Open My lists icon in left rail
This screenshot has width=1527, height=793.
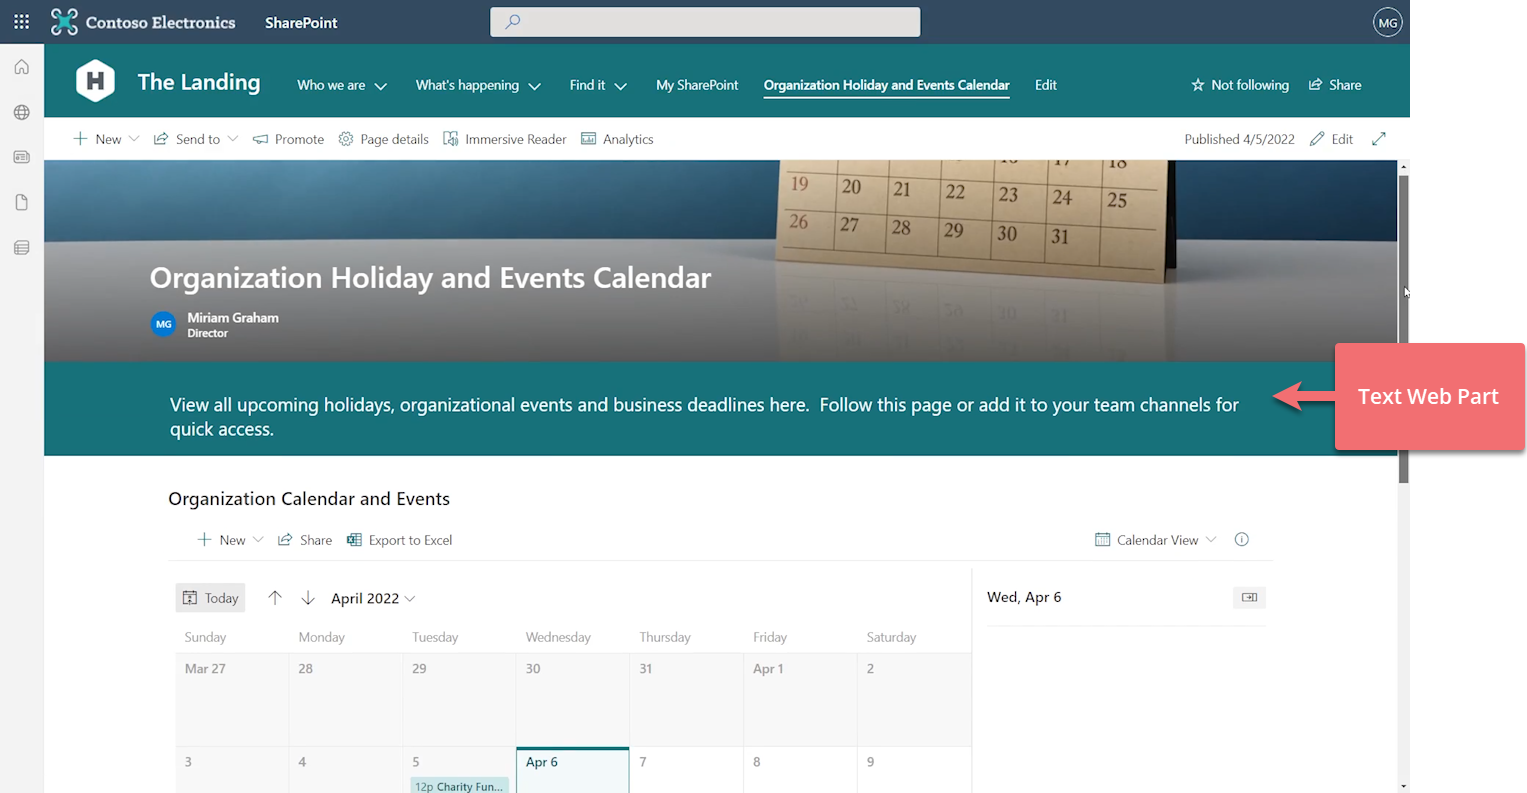point(21,247)
